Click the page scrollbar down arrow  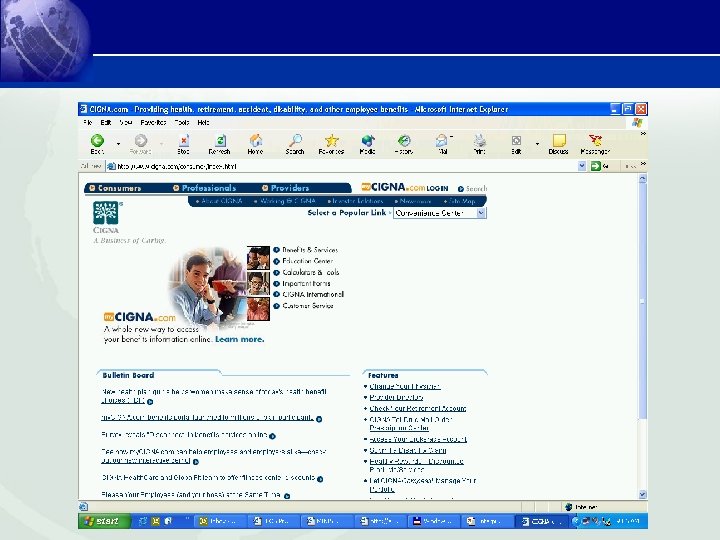click(x=642, y=495)
